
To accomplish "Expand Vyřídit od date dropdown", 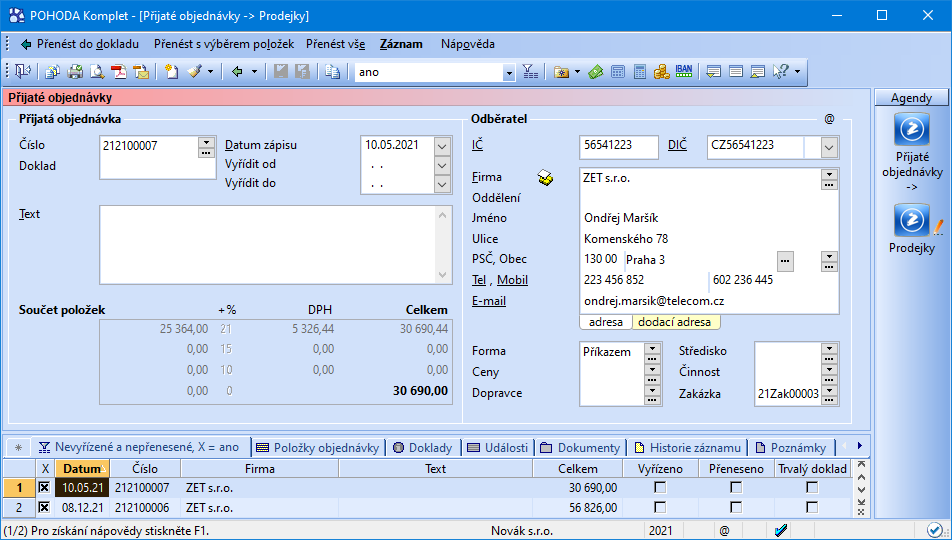I will click(443, 165).
